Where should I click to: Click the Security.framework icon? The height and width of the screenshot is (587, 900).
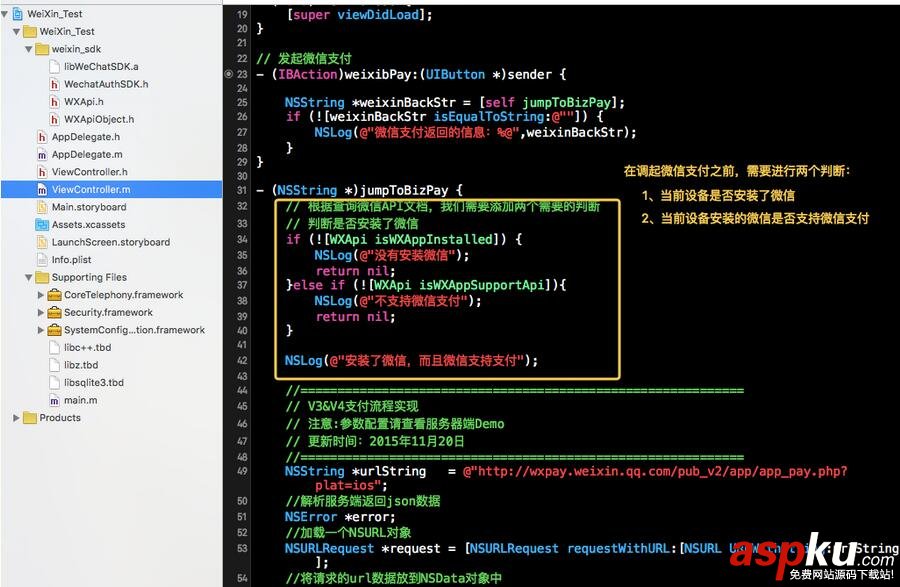[x=55, y=312]
